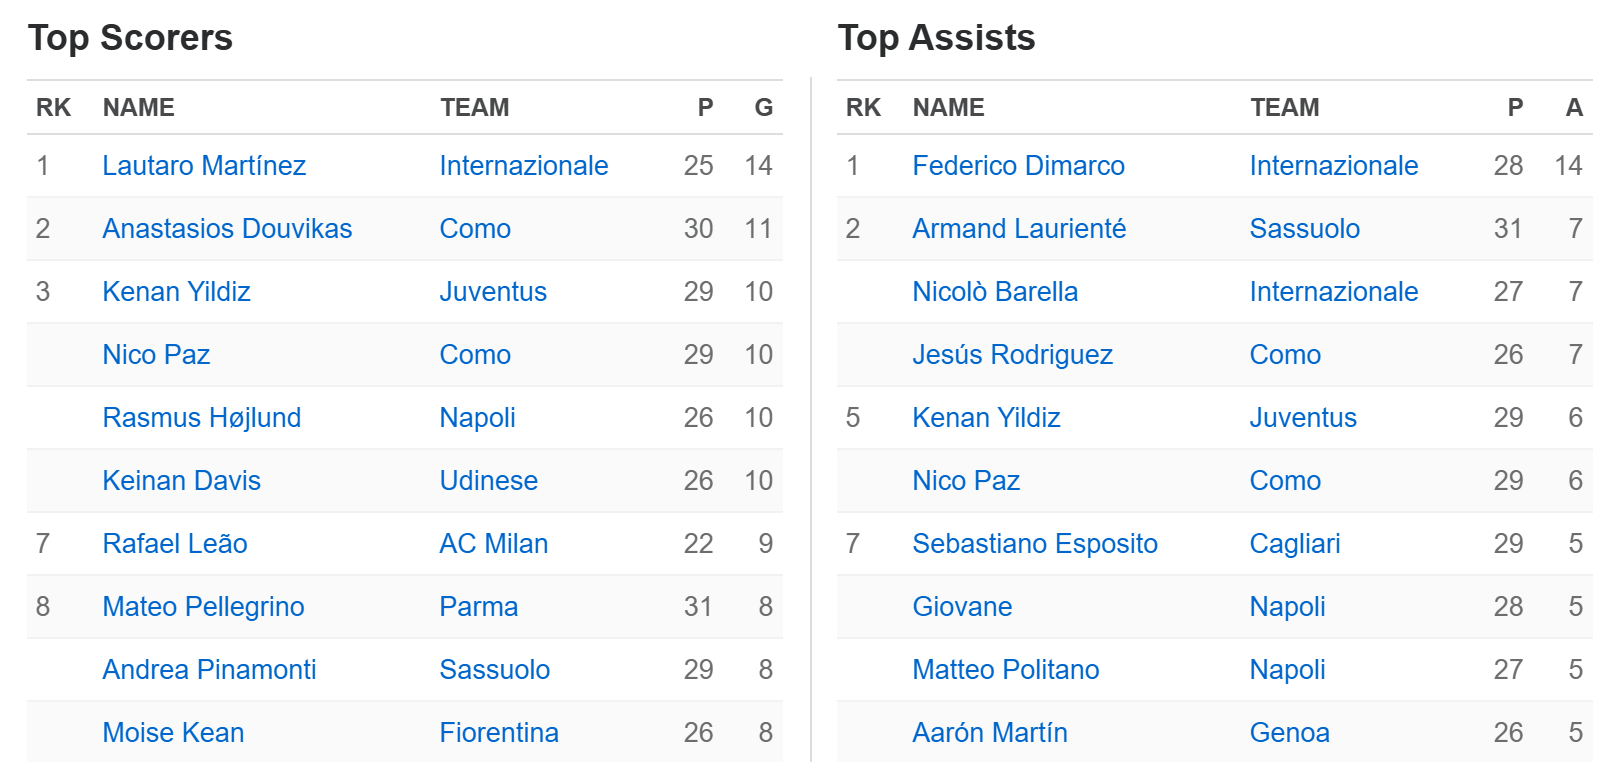Click the AC Milan team link

[493, 544]
